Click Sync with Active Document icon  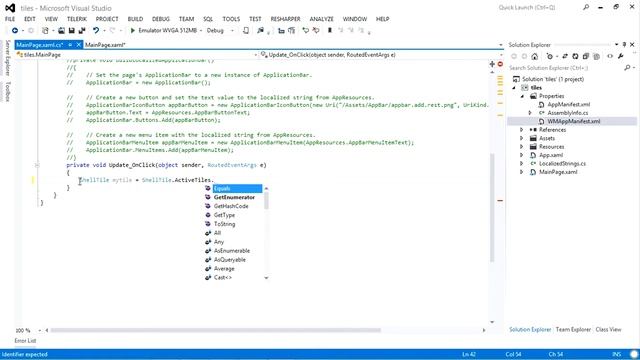[x=565, y=56]
